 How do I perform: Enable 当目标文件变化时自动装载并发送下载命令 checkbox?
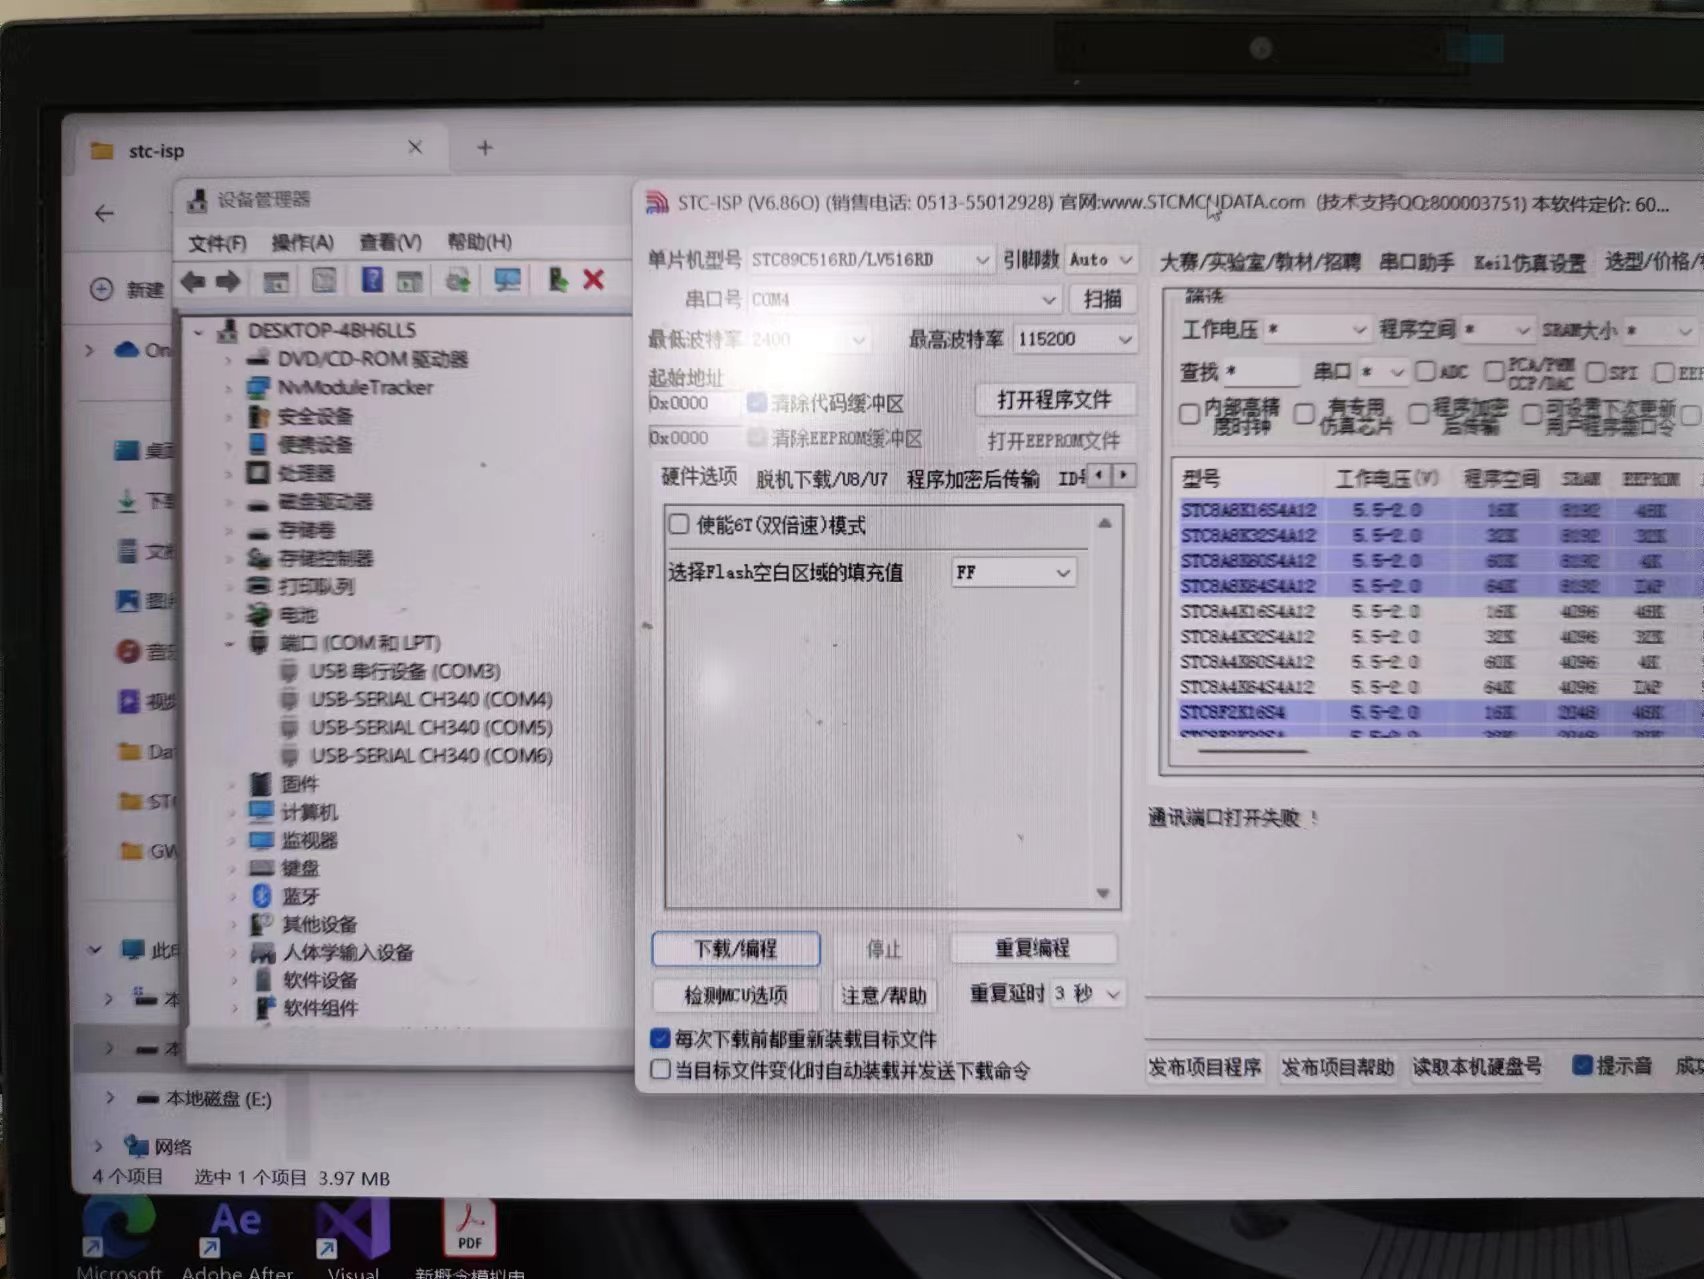click(x=660, y=1070)
